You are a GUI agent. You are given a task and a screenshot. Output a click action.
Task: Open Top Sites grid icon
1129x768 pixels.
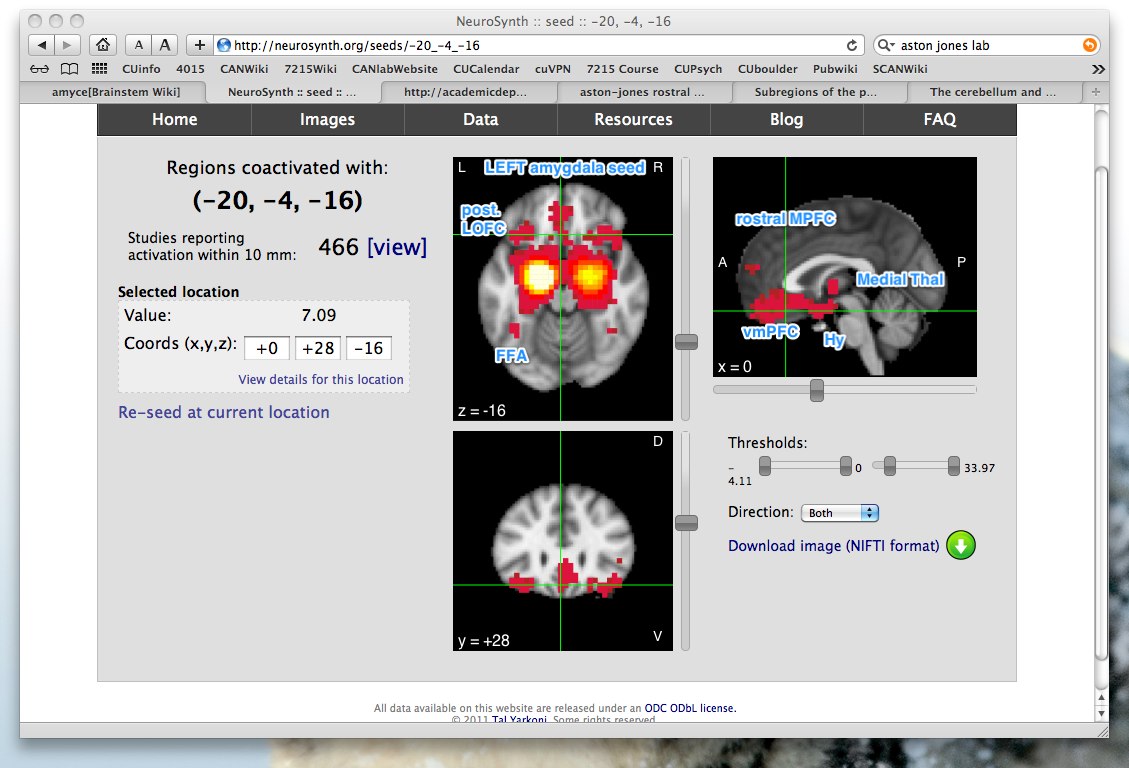click(99, 69)
